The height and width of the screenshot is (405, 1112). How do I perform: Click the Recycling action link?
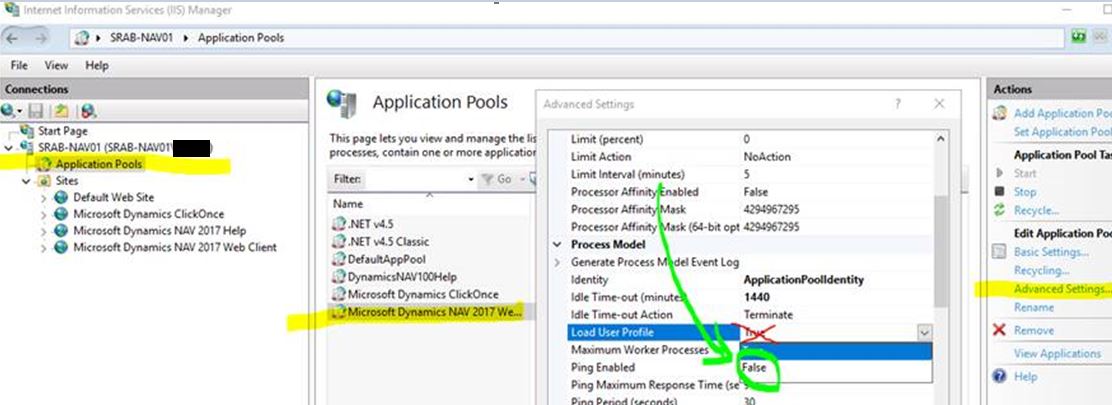click(x=1042, y=270)
